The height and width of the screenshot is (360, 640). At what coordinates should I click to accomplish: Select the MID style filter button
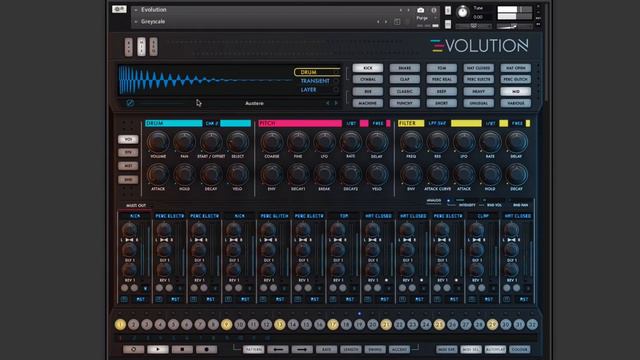pos(516,91)
